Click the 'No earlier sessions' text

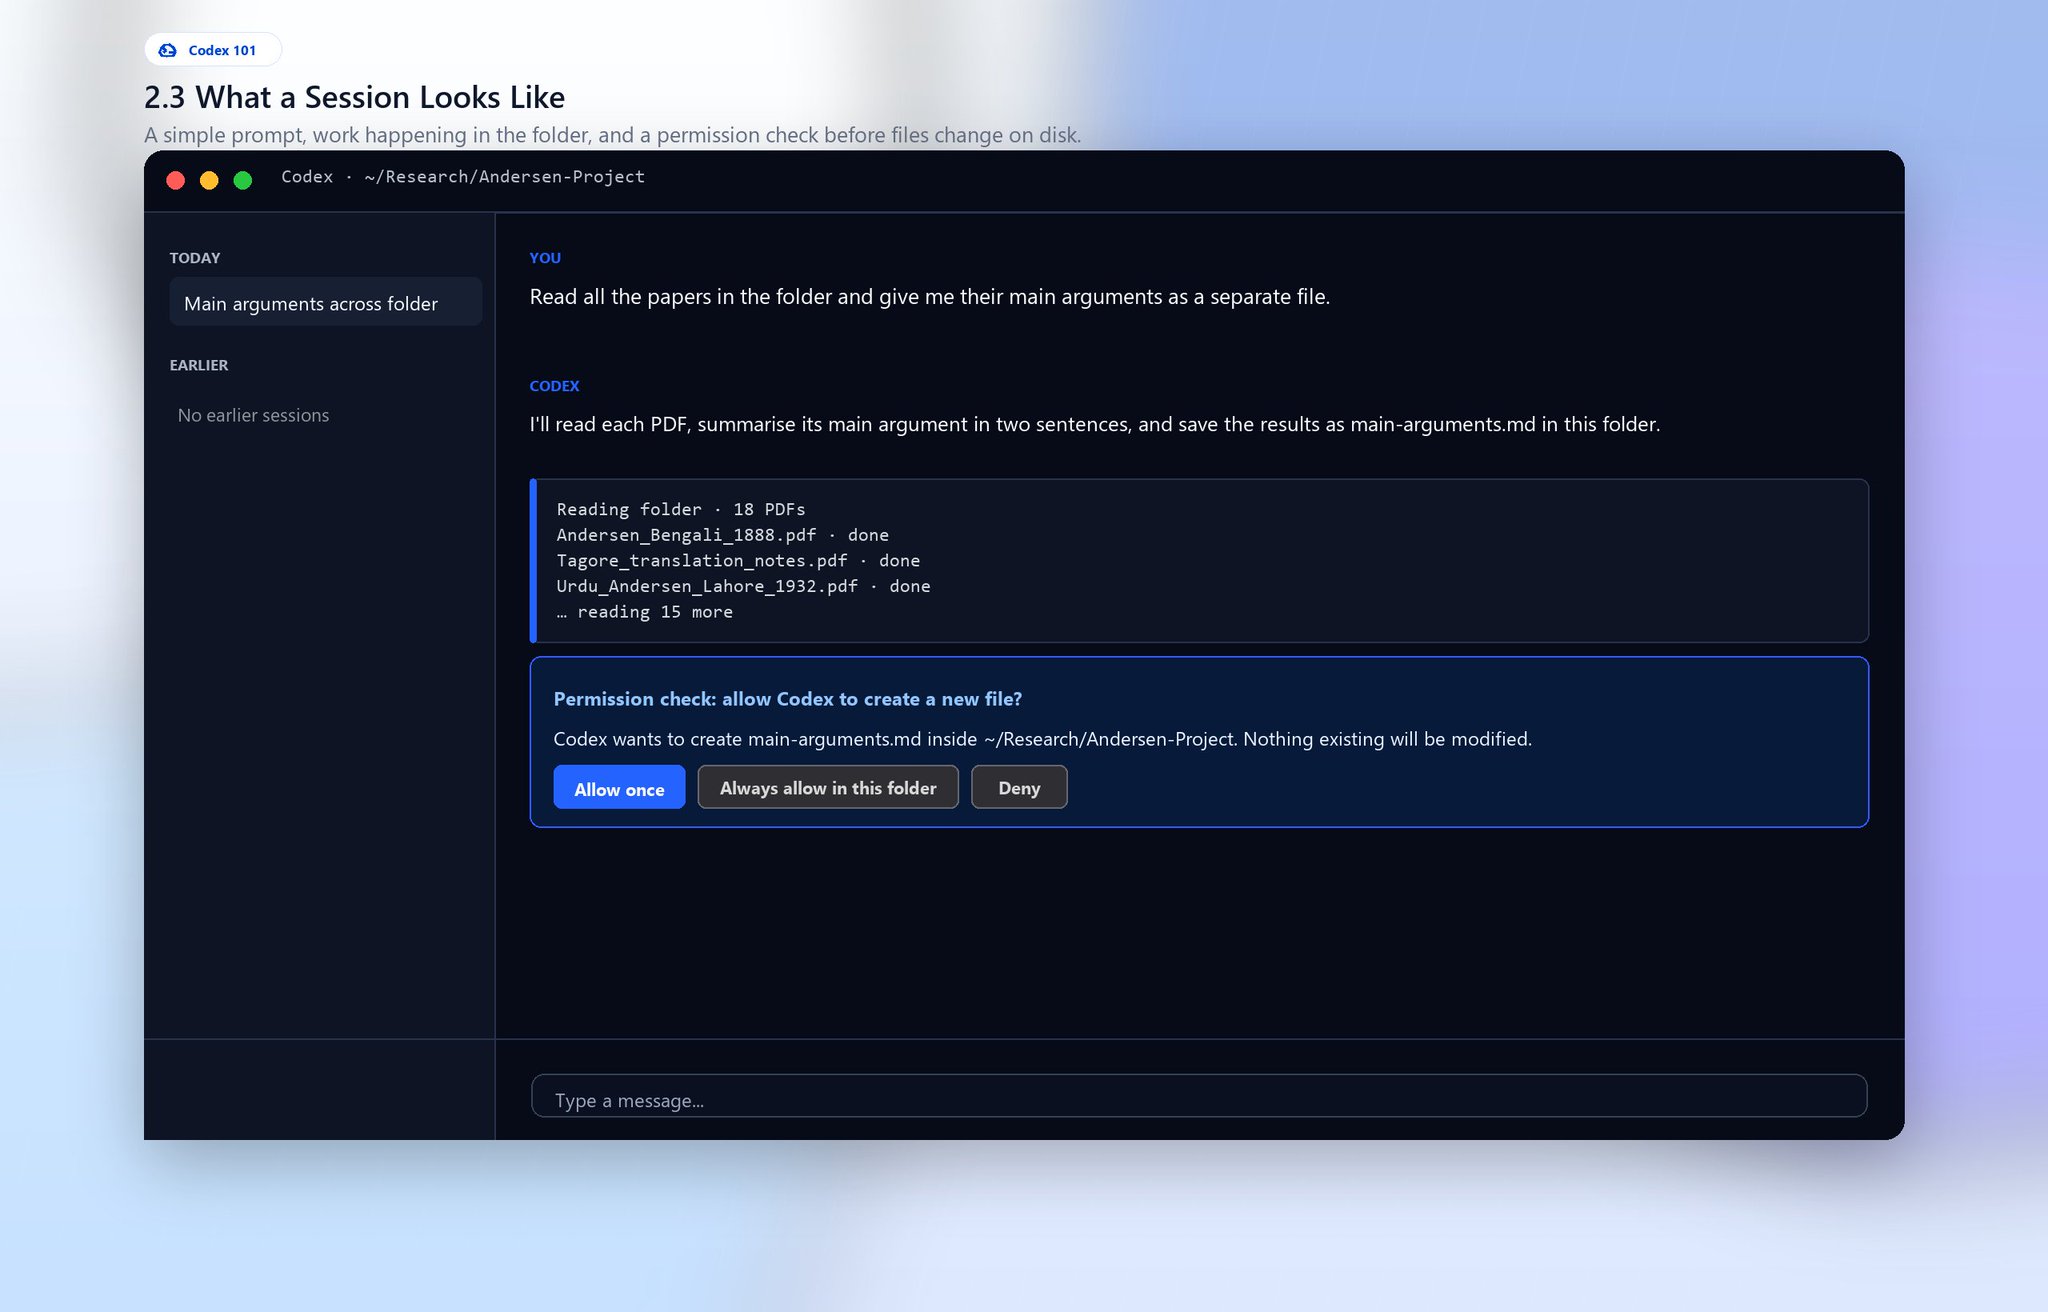253,415
